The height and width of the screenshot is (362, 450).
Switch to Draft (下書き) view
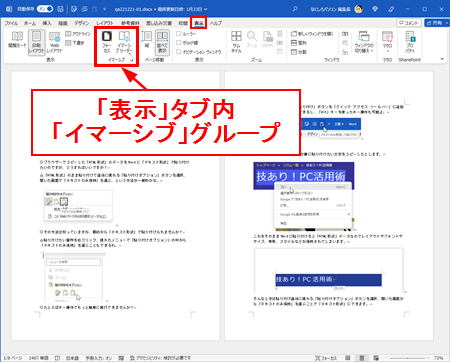tap(75, 43)
